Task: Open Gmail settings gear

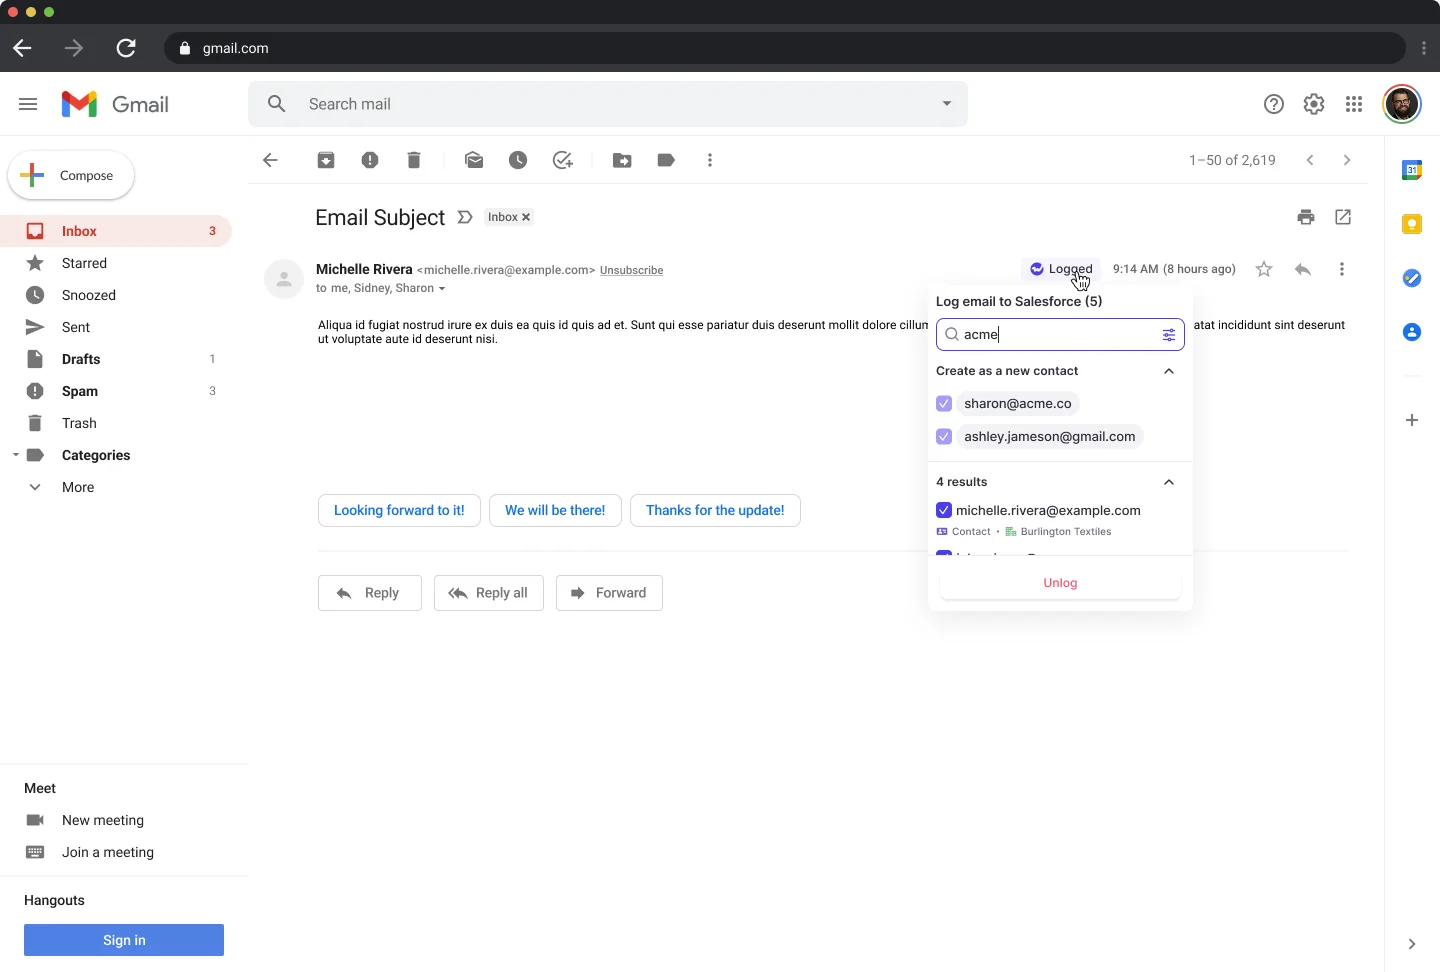Action: point(1314,104)
